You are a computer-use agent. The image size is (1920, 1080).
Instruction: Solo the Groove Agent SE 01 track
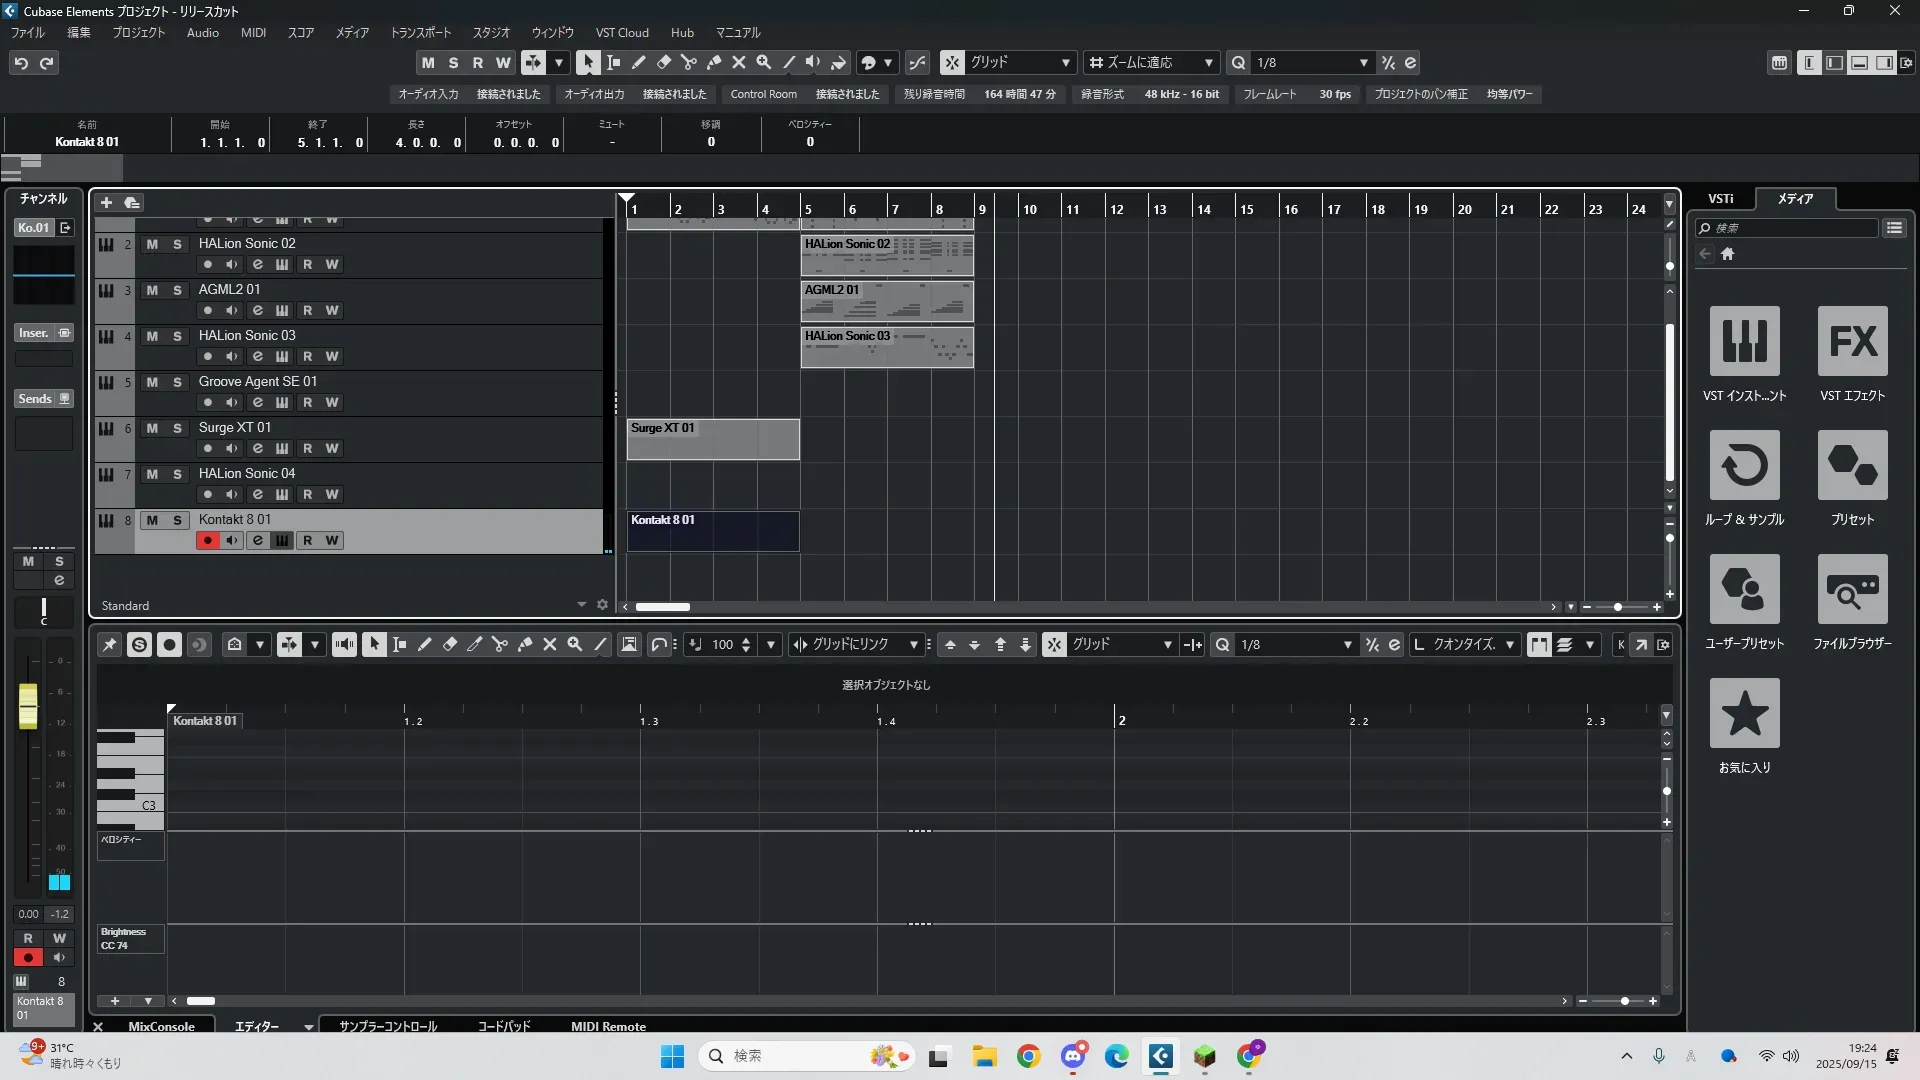[x=177, y=382]
